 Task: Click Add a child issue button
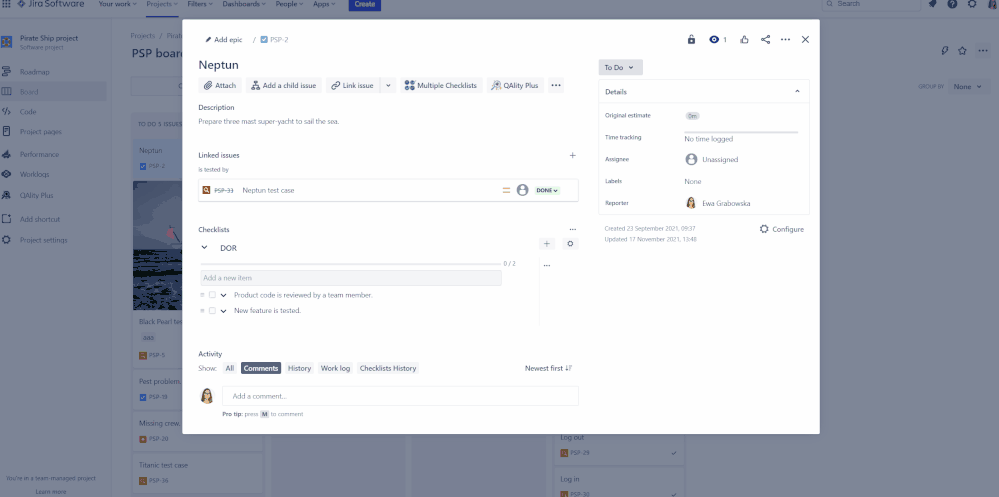tap(284, 85)
